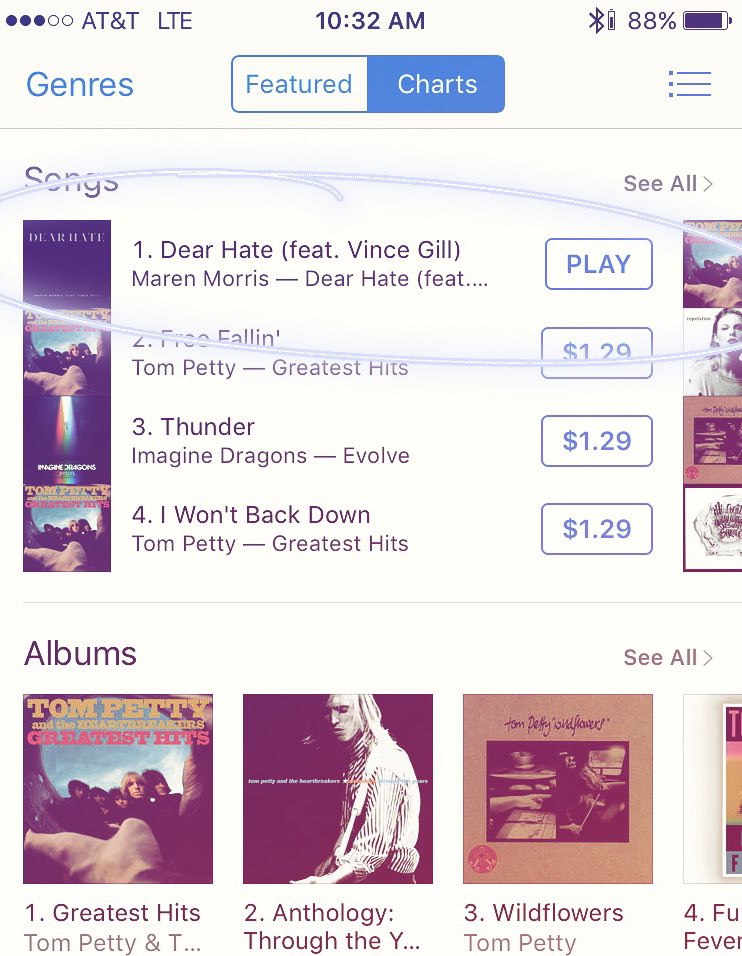Open the list menu icon top right
Screen dimensions: 742x956
(690, 84)
